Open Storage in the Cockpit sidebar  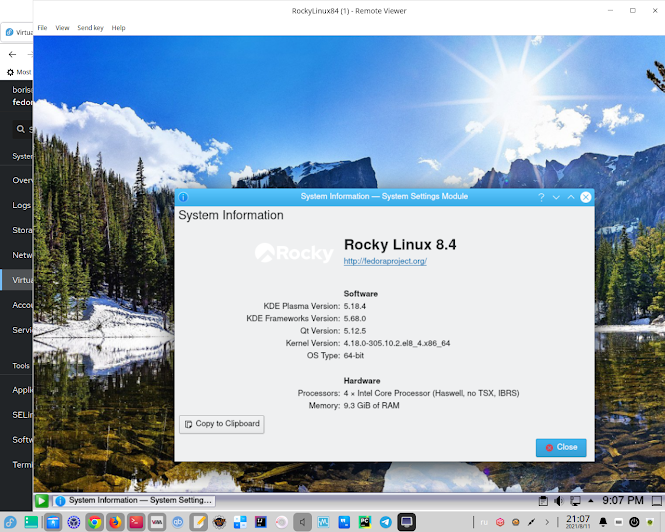[x=17, y=230]
